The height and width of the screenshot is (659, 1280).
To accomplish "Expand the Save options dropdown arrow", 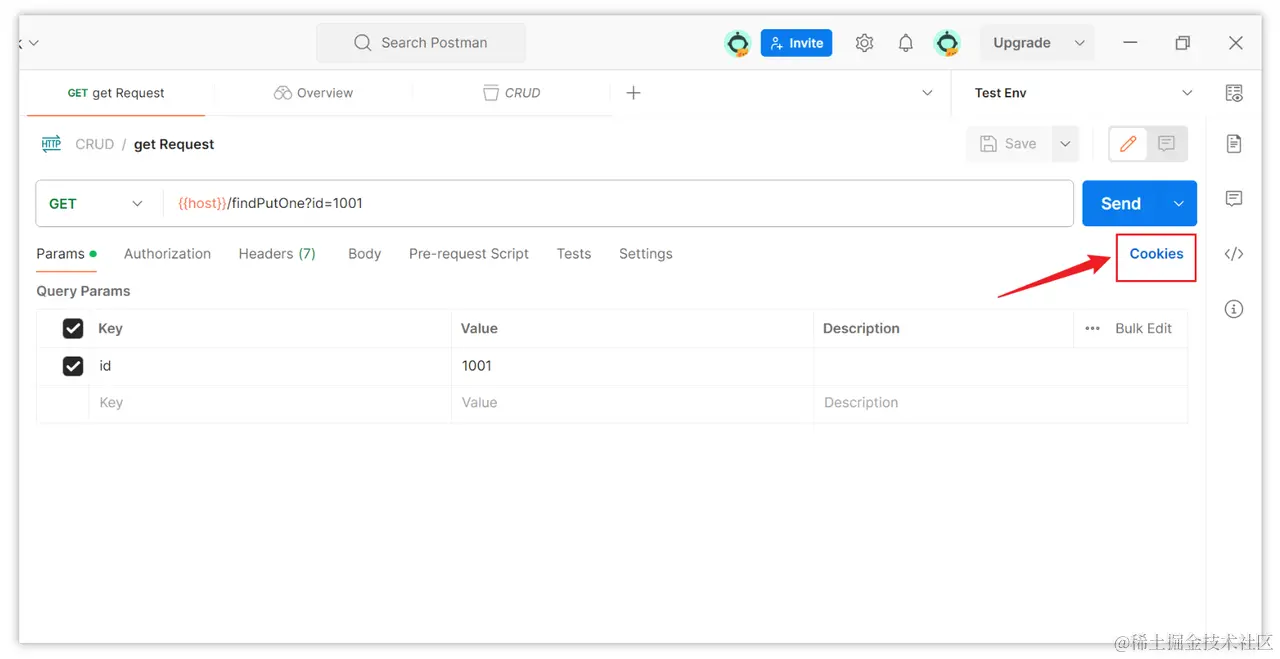I will tap(1065, 144).
